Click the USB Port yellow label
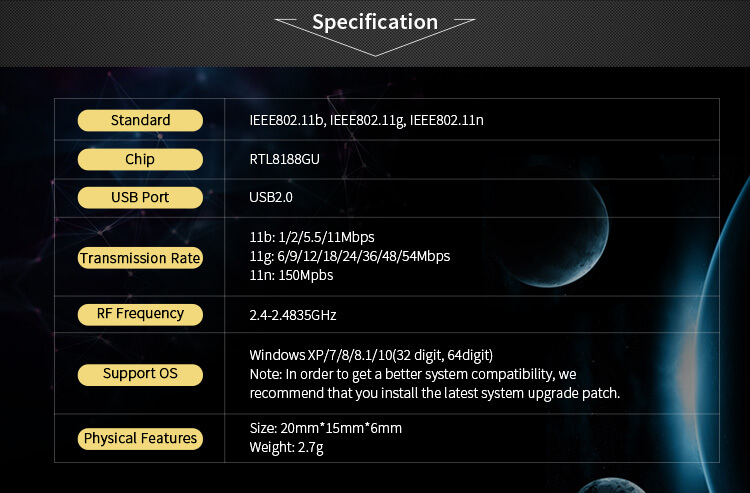The height and width of the screenshot is (493, 750). click(140, 197)
